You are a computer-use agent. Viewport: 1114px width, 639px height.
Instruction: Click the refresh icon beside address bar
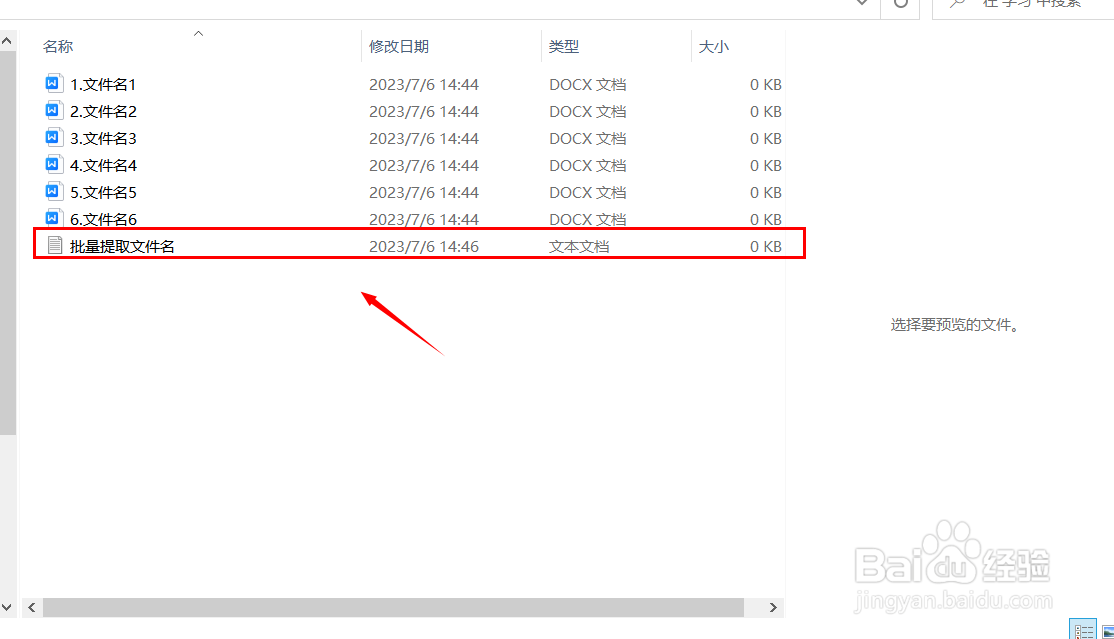click(901, 4)
